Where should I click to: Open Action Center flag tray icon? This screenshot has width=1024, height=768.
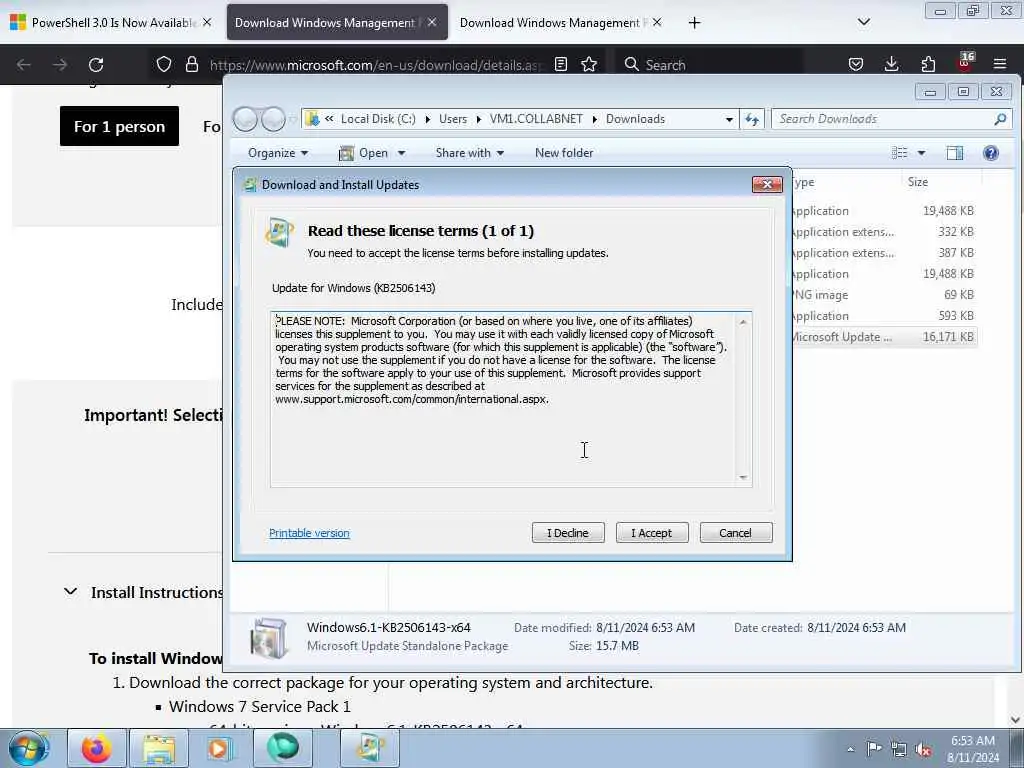(x=874, y=749)
